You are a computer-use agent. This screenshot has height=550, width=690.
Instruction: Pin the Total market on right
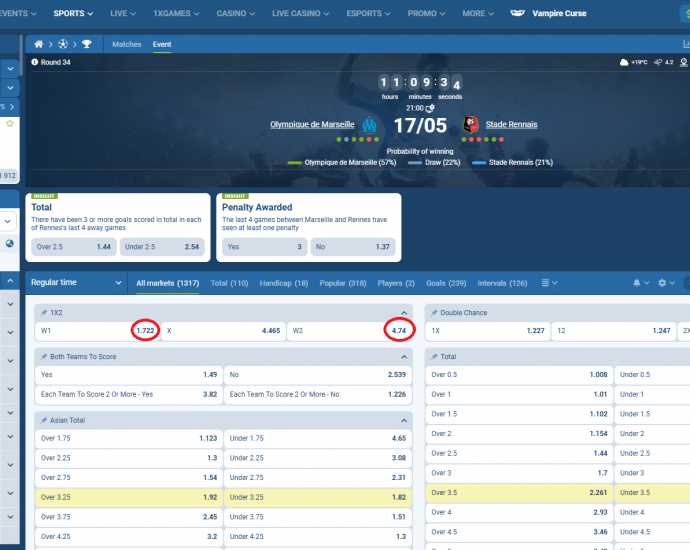[x=434, y=357]
